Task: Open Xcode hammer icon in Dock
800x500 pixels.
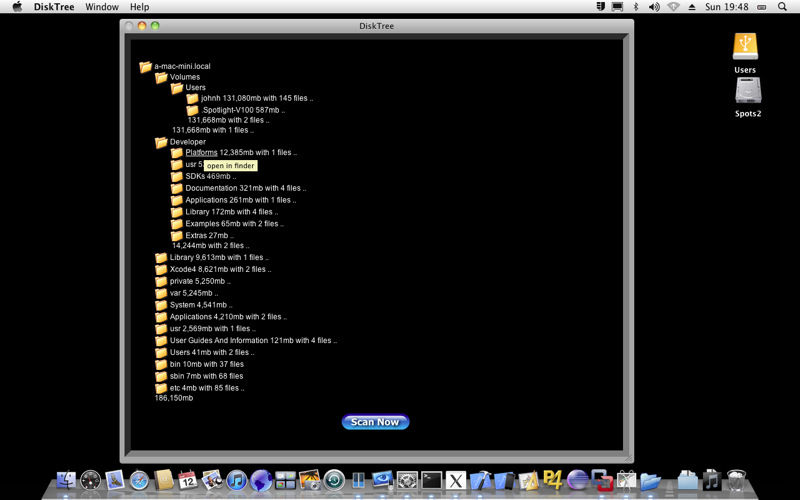Action: pos(480,480)
